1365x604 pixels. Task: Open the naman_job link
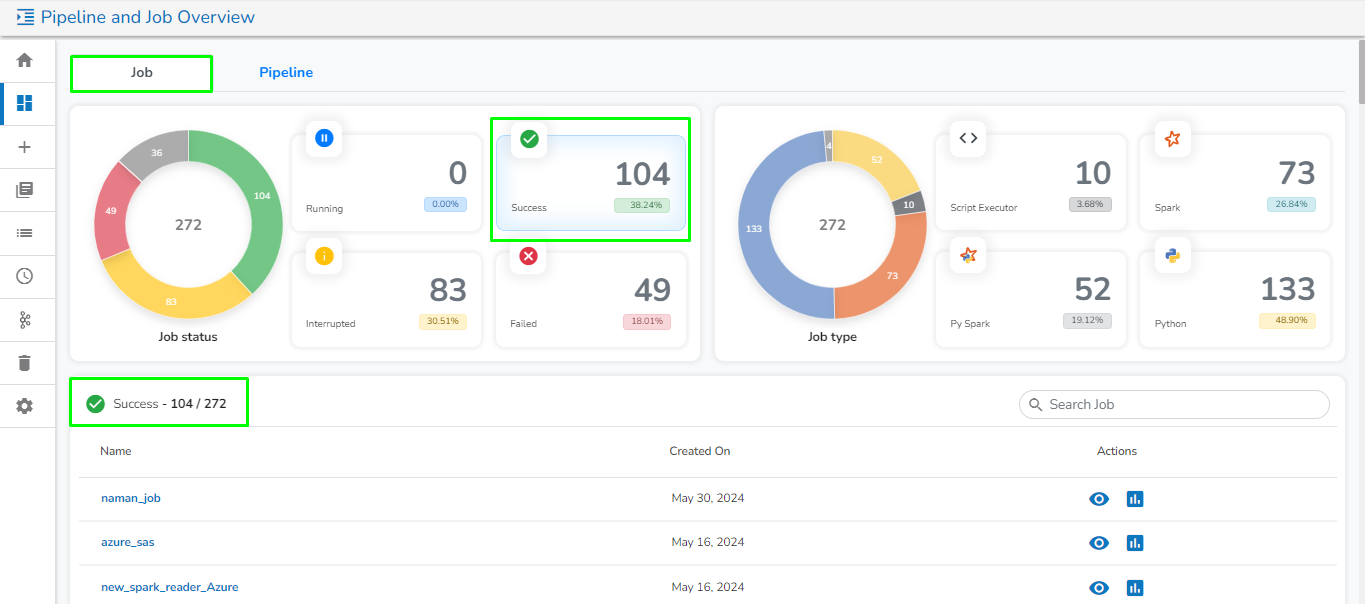pyautogui.click(x=131, y=498)
